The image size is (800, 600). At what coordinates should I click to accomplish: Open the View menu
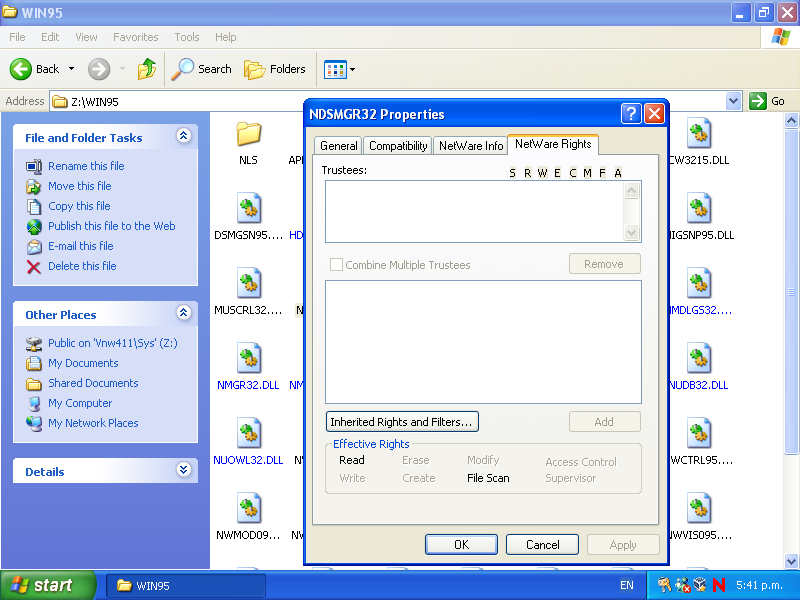coord(86,37)
